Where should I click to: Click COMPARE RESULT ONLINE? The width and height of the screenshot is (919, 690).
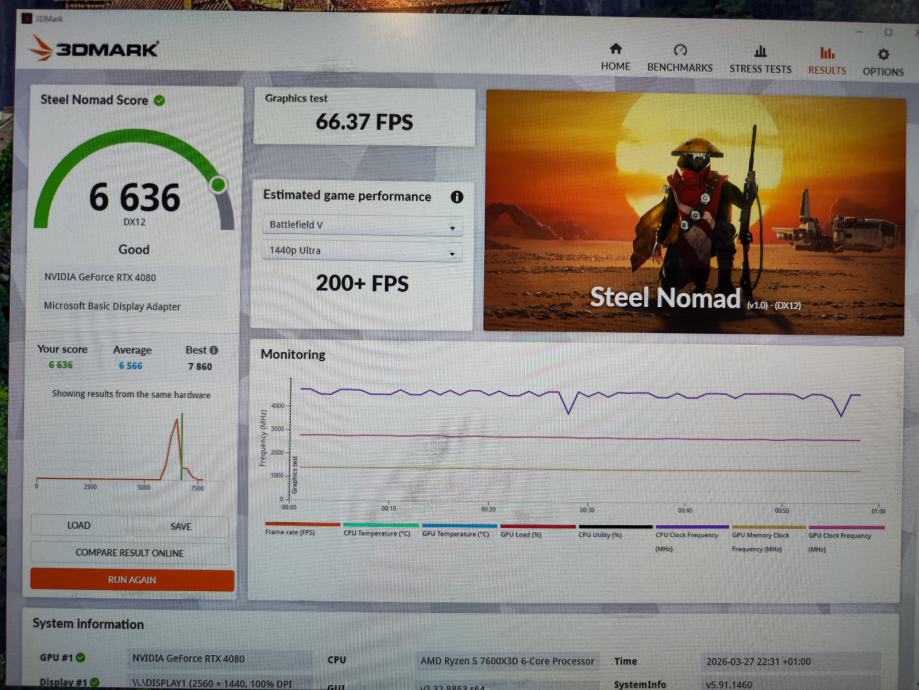pos(130,553)
